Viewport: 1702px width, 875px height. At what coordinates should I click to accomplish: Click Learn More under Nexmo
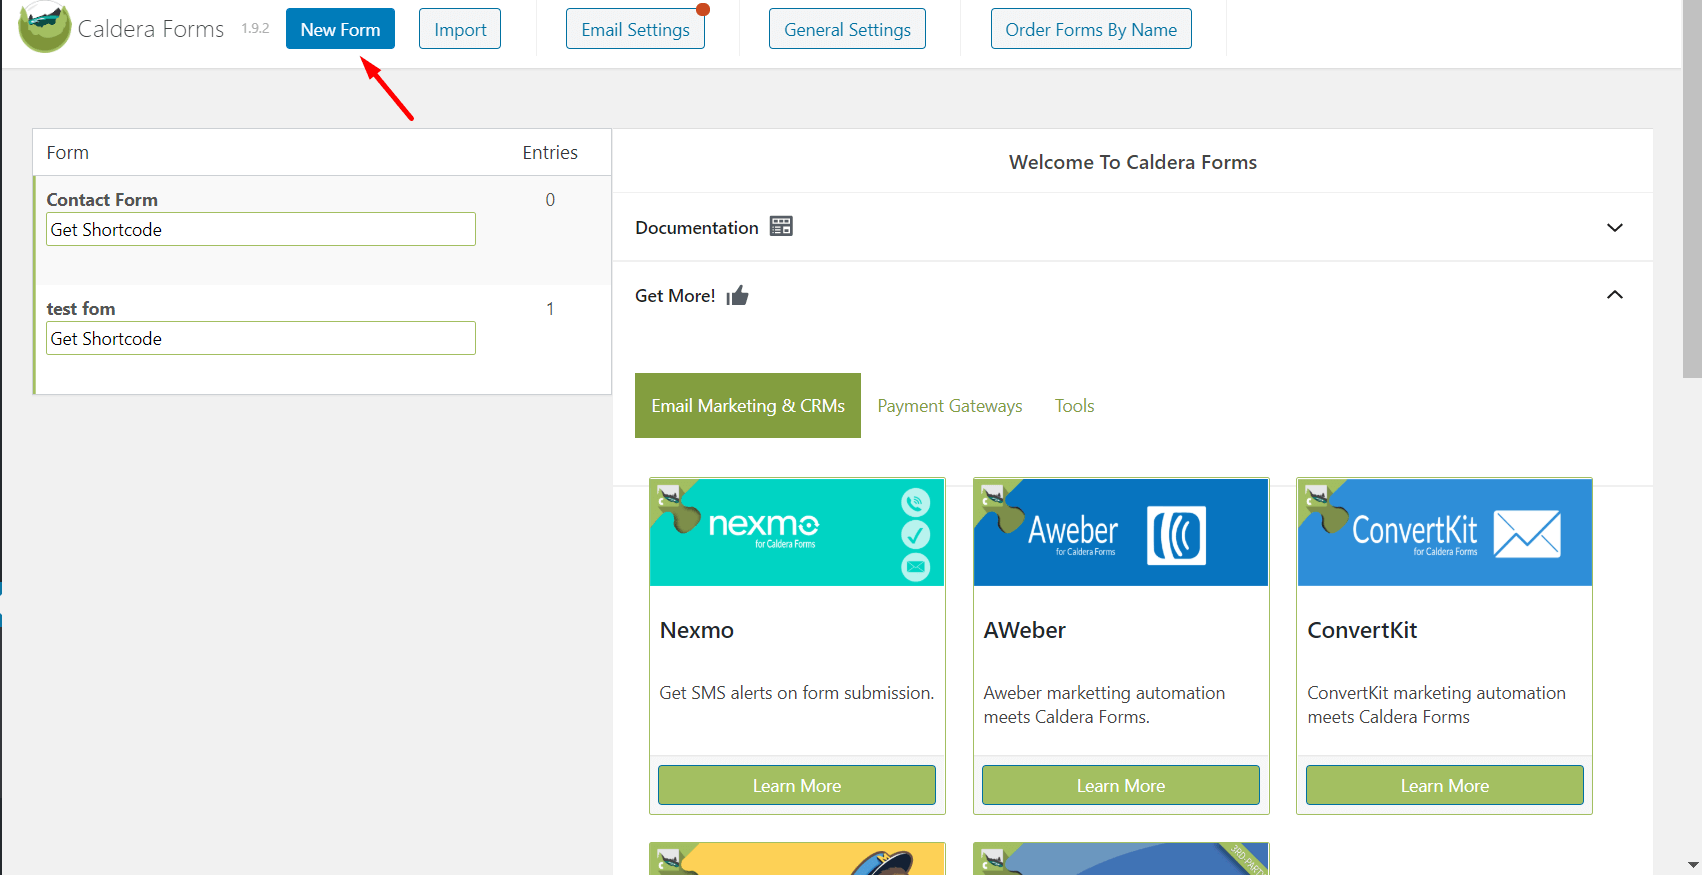pyautogui.click(x=796, y=785)
